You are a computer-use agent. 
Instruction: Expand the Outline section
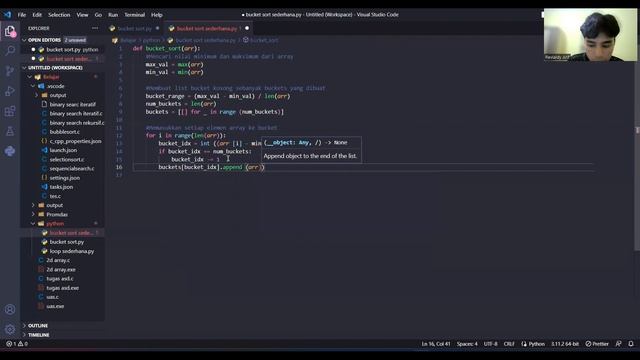[x=38, y=326]
